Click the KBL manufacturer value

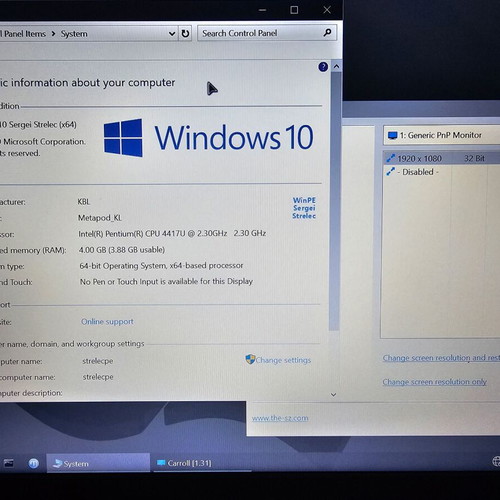click(84, 202)
